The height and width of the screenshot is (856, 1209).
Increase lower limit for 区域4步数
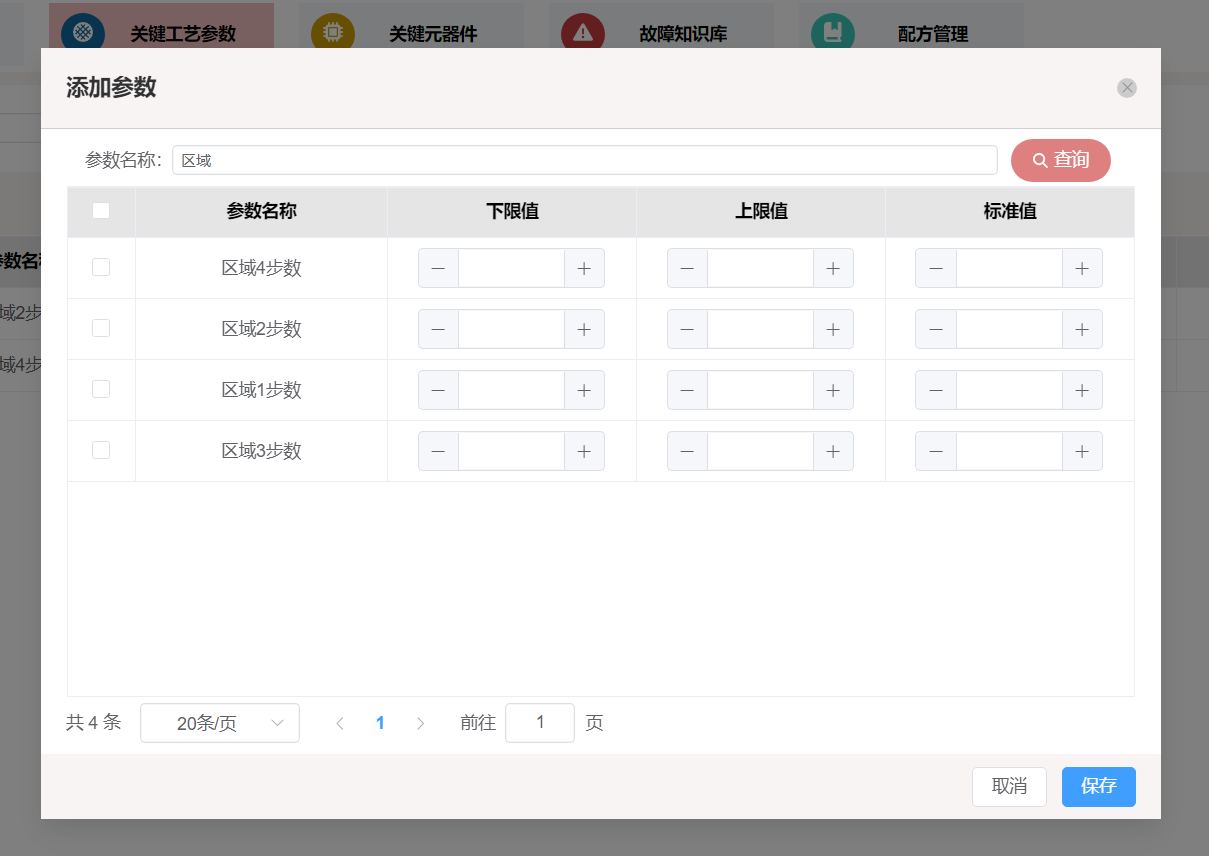[584, 268]
